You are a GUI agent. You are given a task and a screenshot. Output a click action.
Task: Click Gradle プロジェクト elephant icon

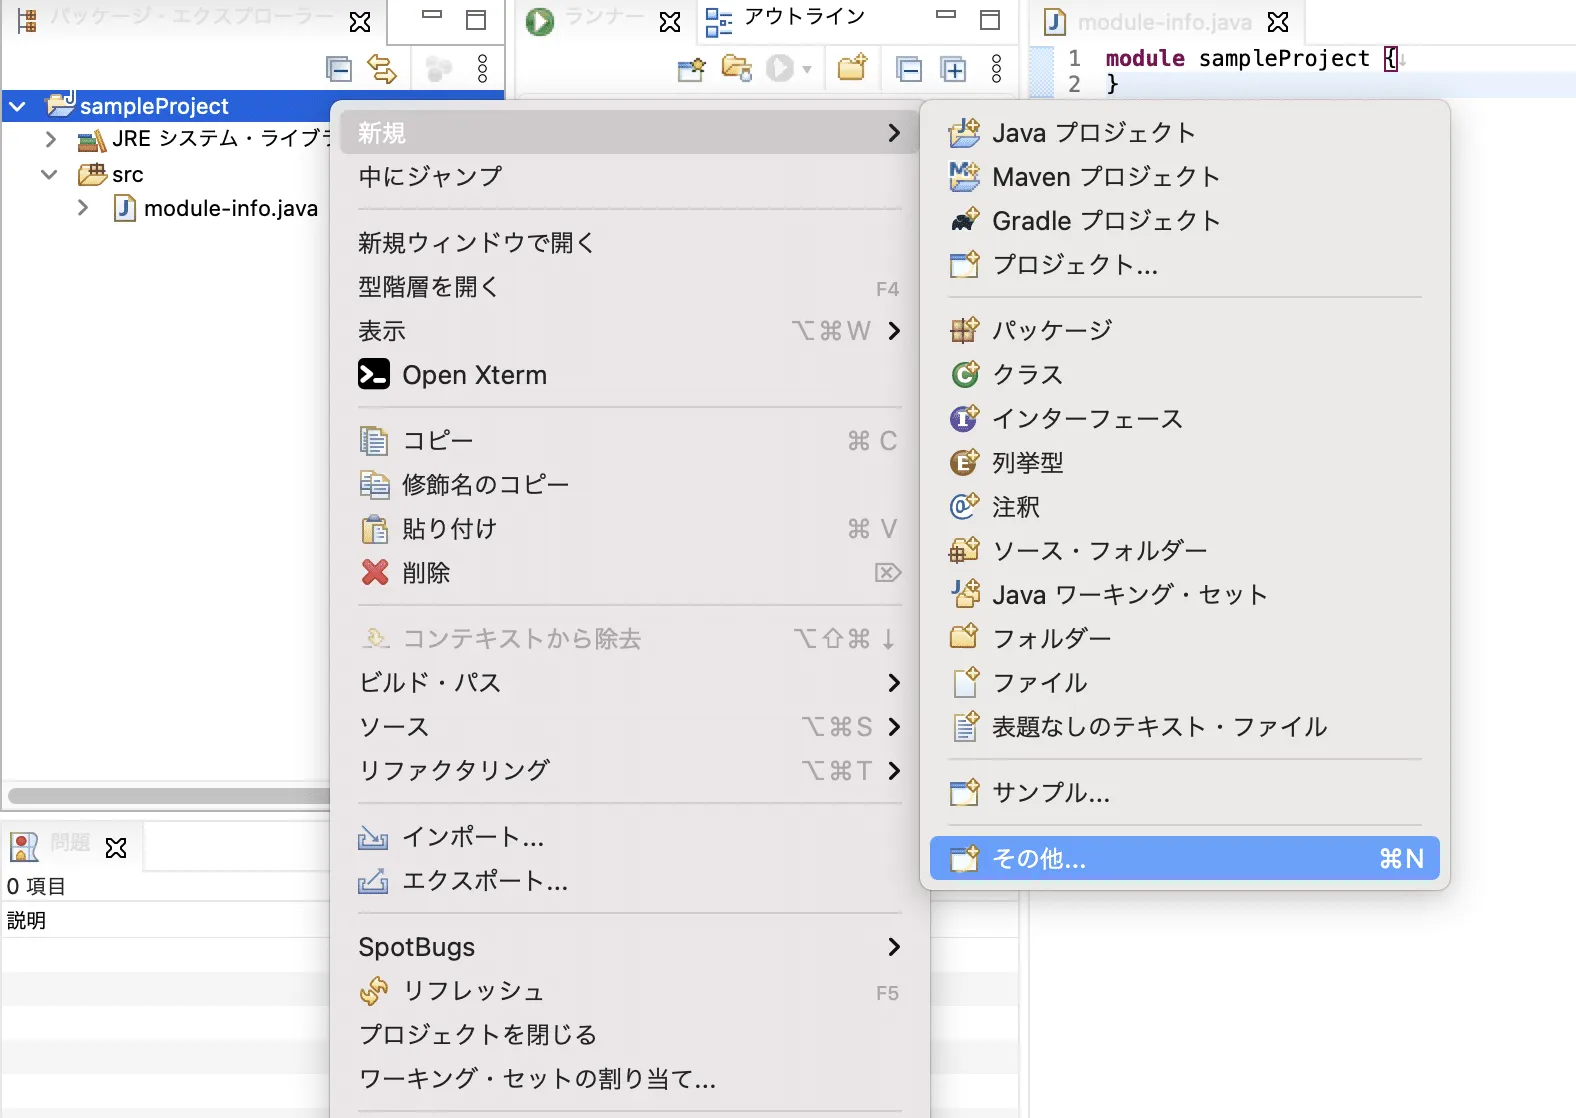964,221
